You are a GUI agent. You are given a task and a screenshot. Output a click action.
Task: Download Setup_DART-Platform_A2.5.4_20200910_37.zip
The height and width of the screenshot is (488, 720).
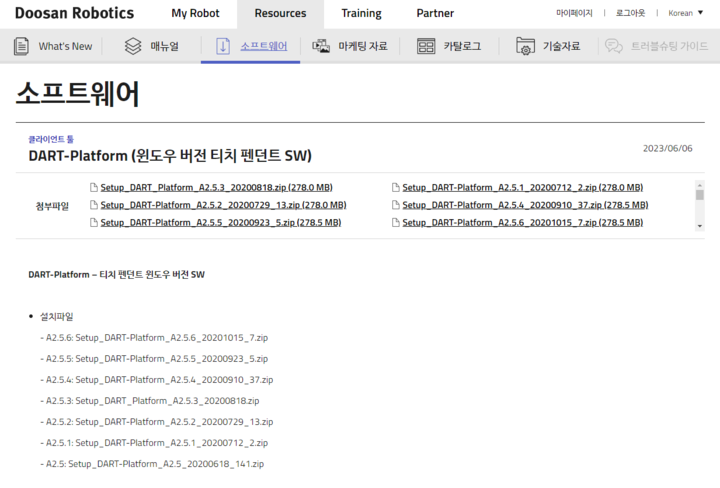525,205
